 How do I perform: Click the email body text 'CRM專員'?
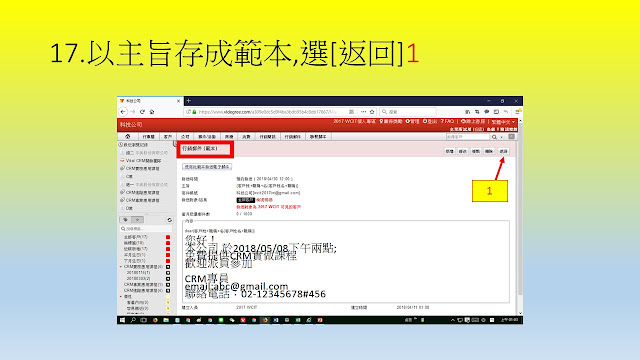coord(206,278)
